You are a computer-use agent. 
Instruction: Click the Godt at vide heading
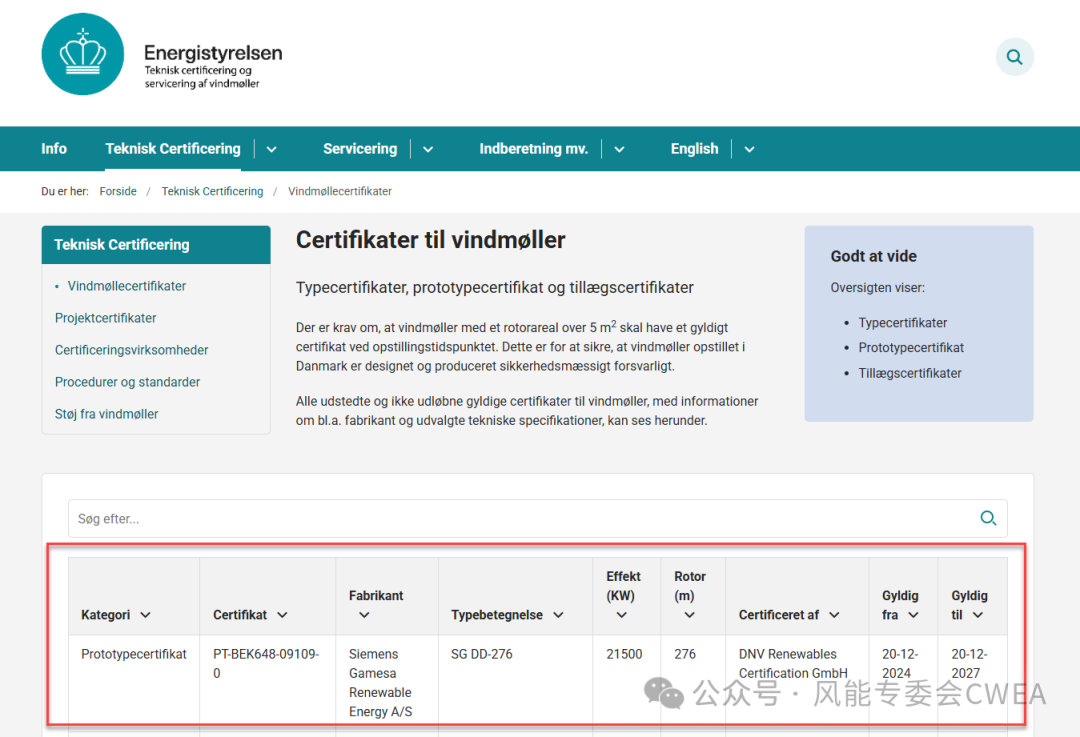coord(873,256)
